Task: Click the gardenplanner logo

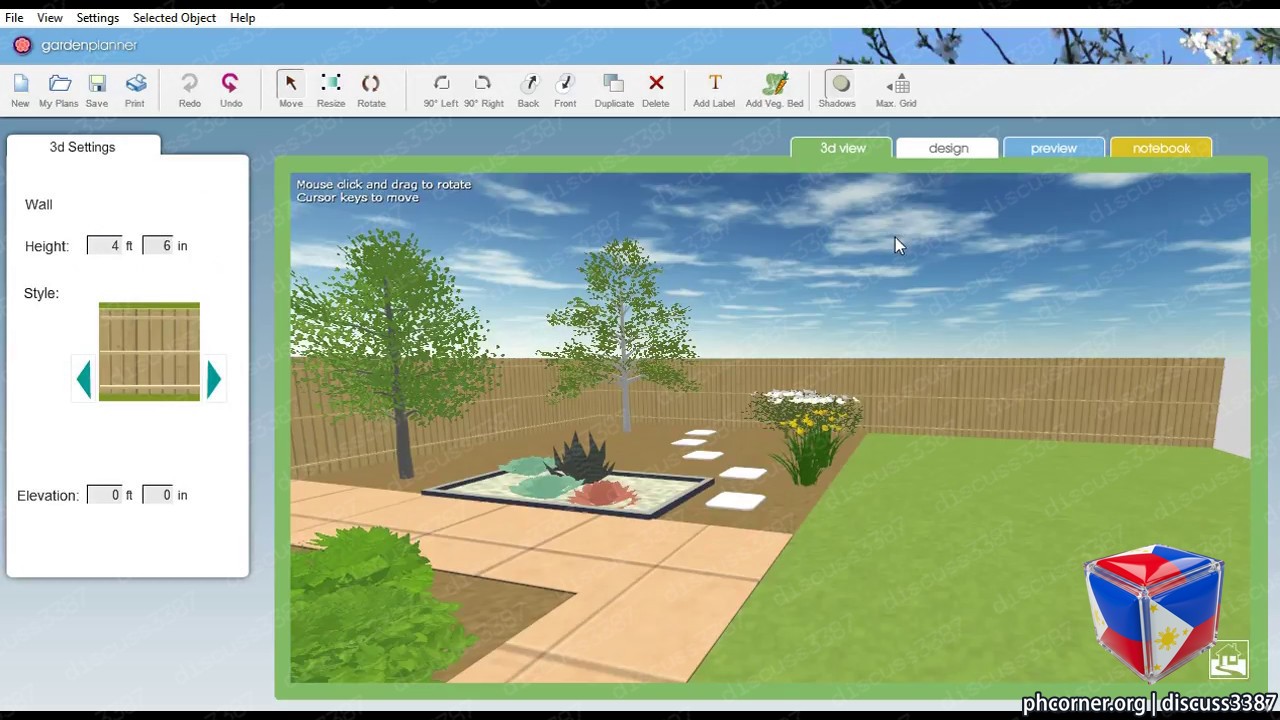Action: tap(75, 45)
